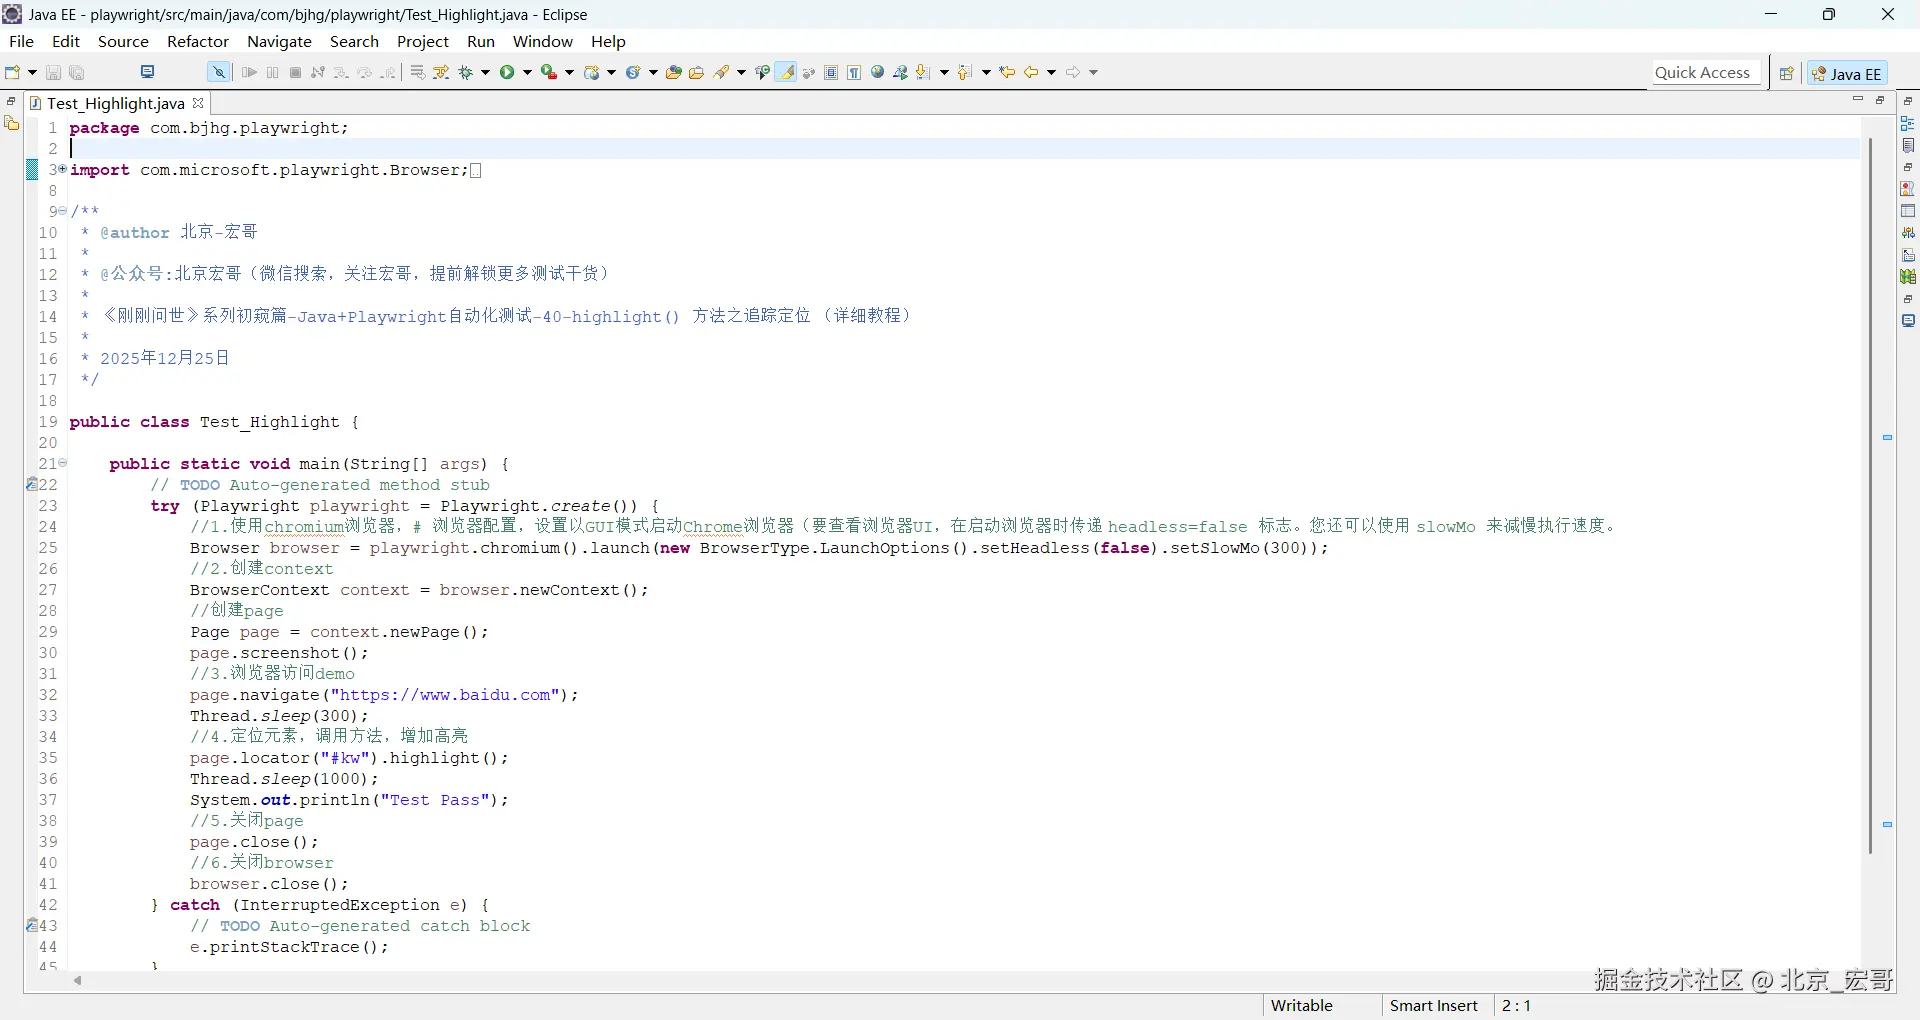Viewport: 1920px width, 1020px height.
Task: Open the New wizard dropdown arrow
Action: (x=32, y=72)
